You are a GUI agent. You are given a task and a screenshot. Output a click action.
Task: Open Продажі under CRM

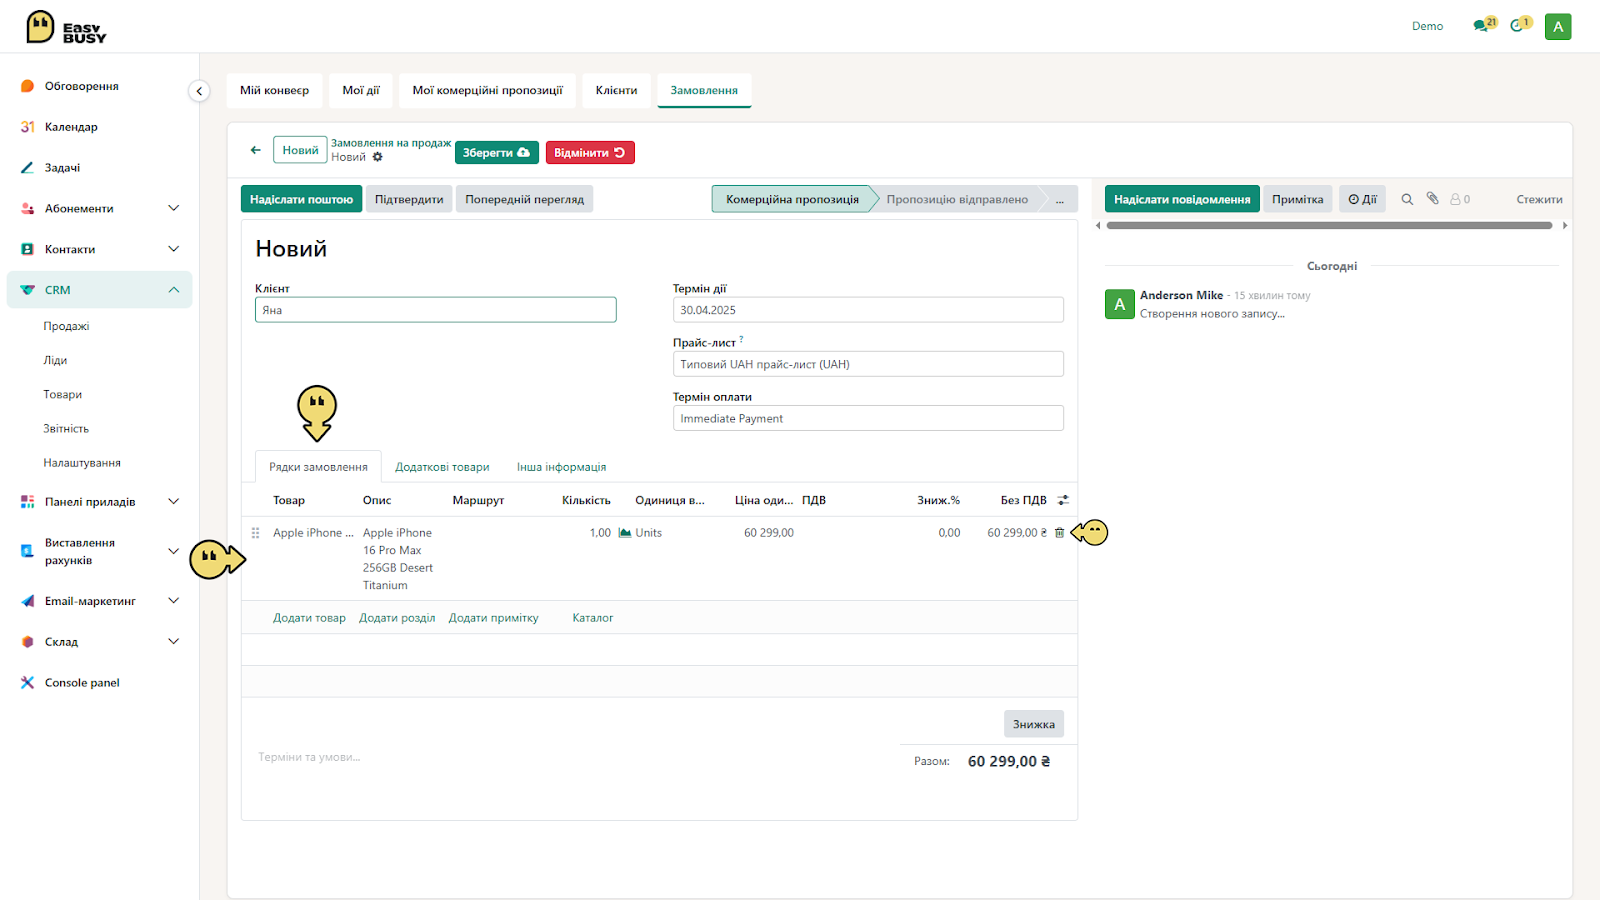(66, 326)
